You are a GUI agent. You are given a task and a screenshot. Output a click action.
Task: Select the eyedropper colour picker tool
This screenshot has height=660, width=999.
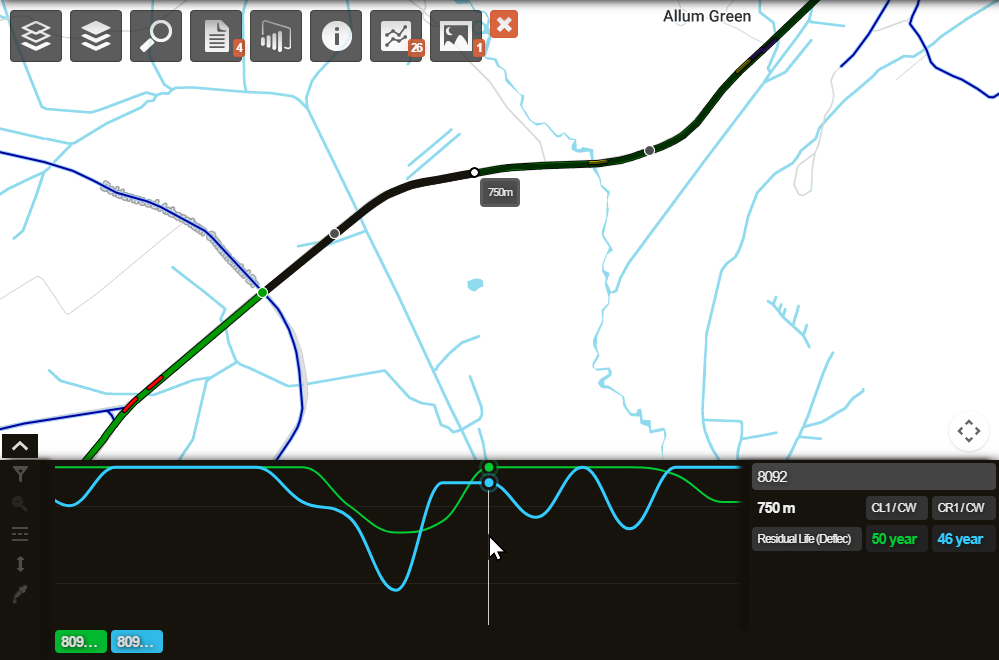click(x=20, y=594)
